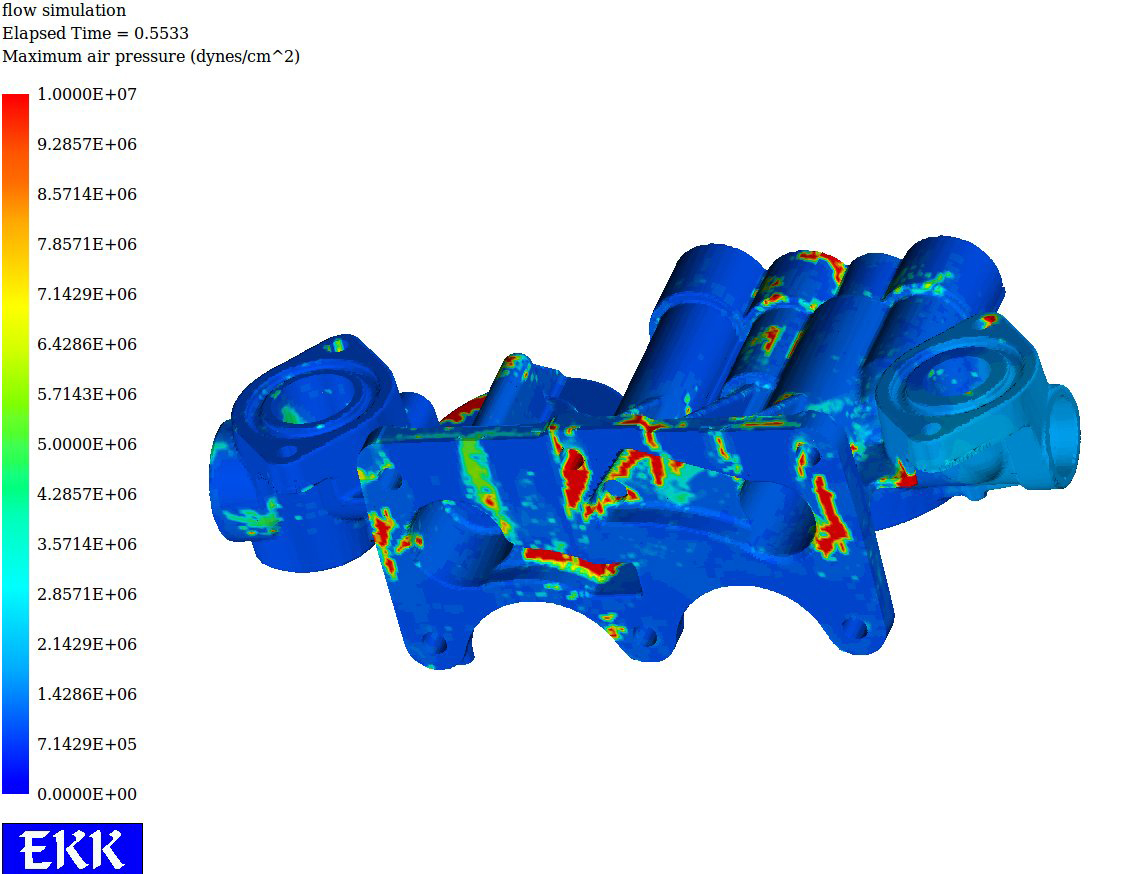Click the 7.1429E+06 legend value
Viewport: 1136px width, 874px height.
point(87,294)
